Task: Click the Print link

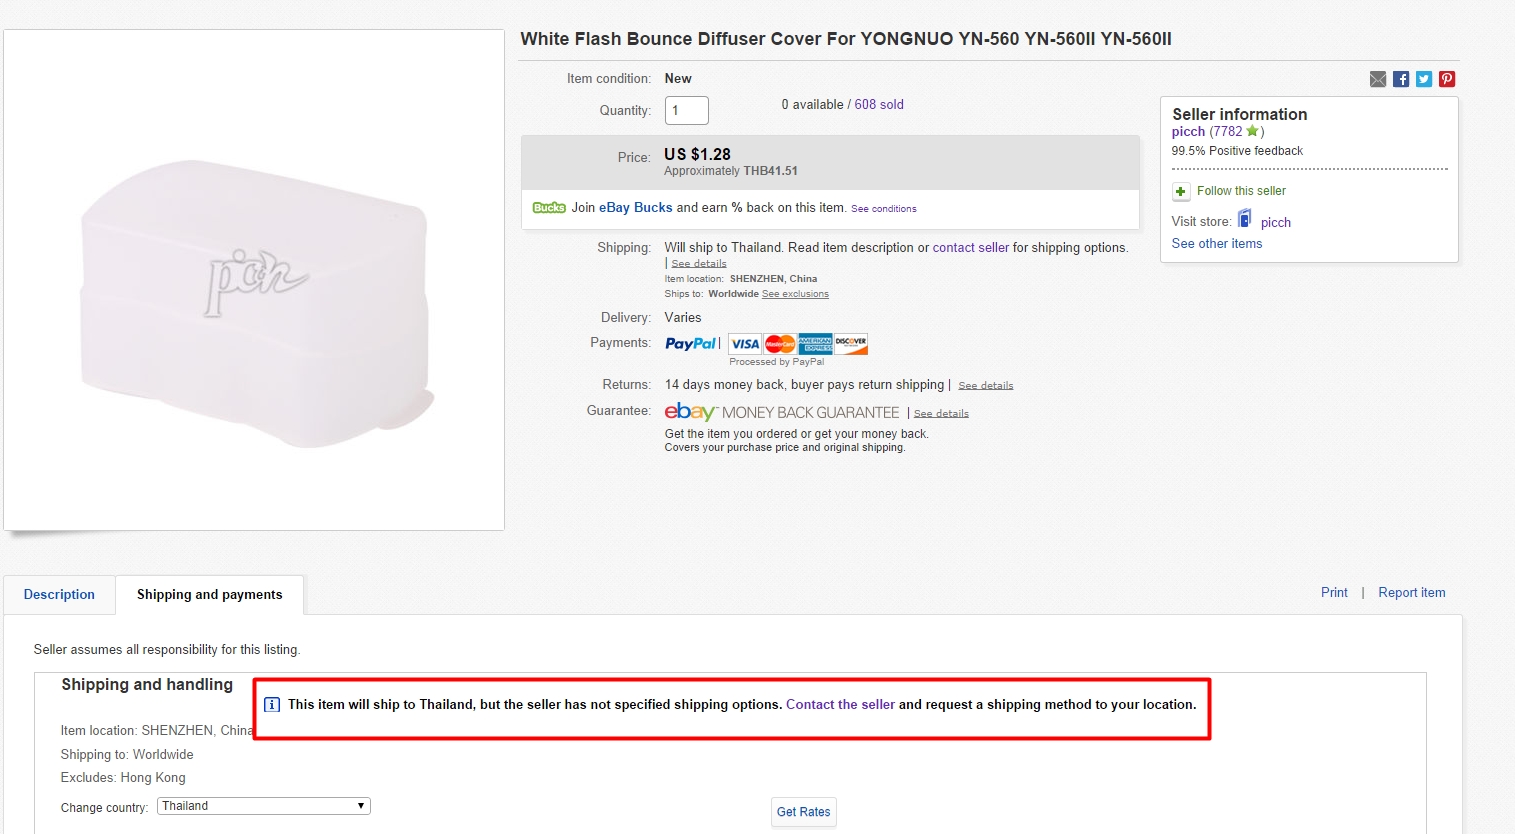Action: 1334,592
